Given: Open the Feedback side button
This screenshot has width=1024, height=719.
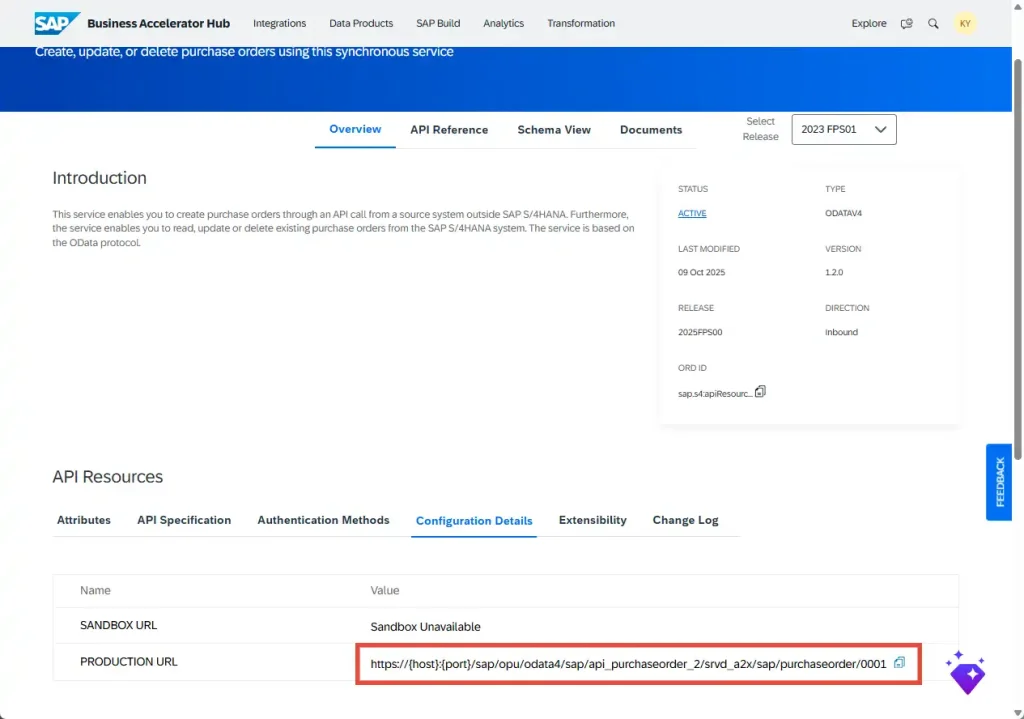Looking at the screenshot, I should 999,482.
